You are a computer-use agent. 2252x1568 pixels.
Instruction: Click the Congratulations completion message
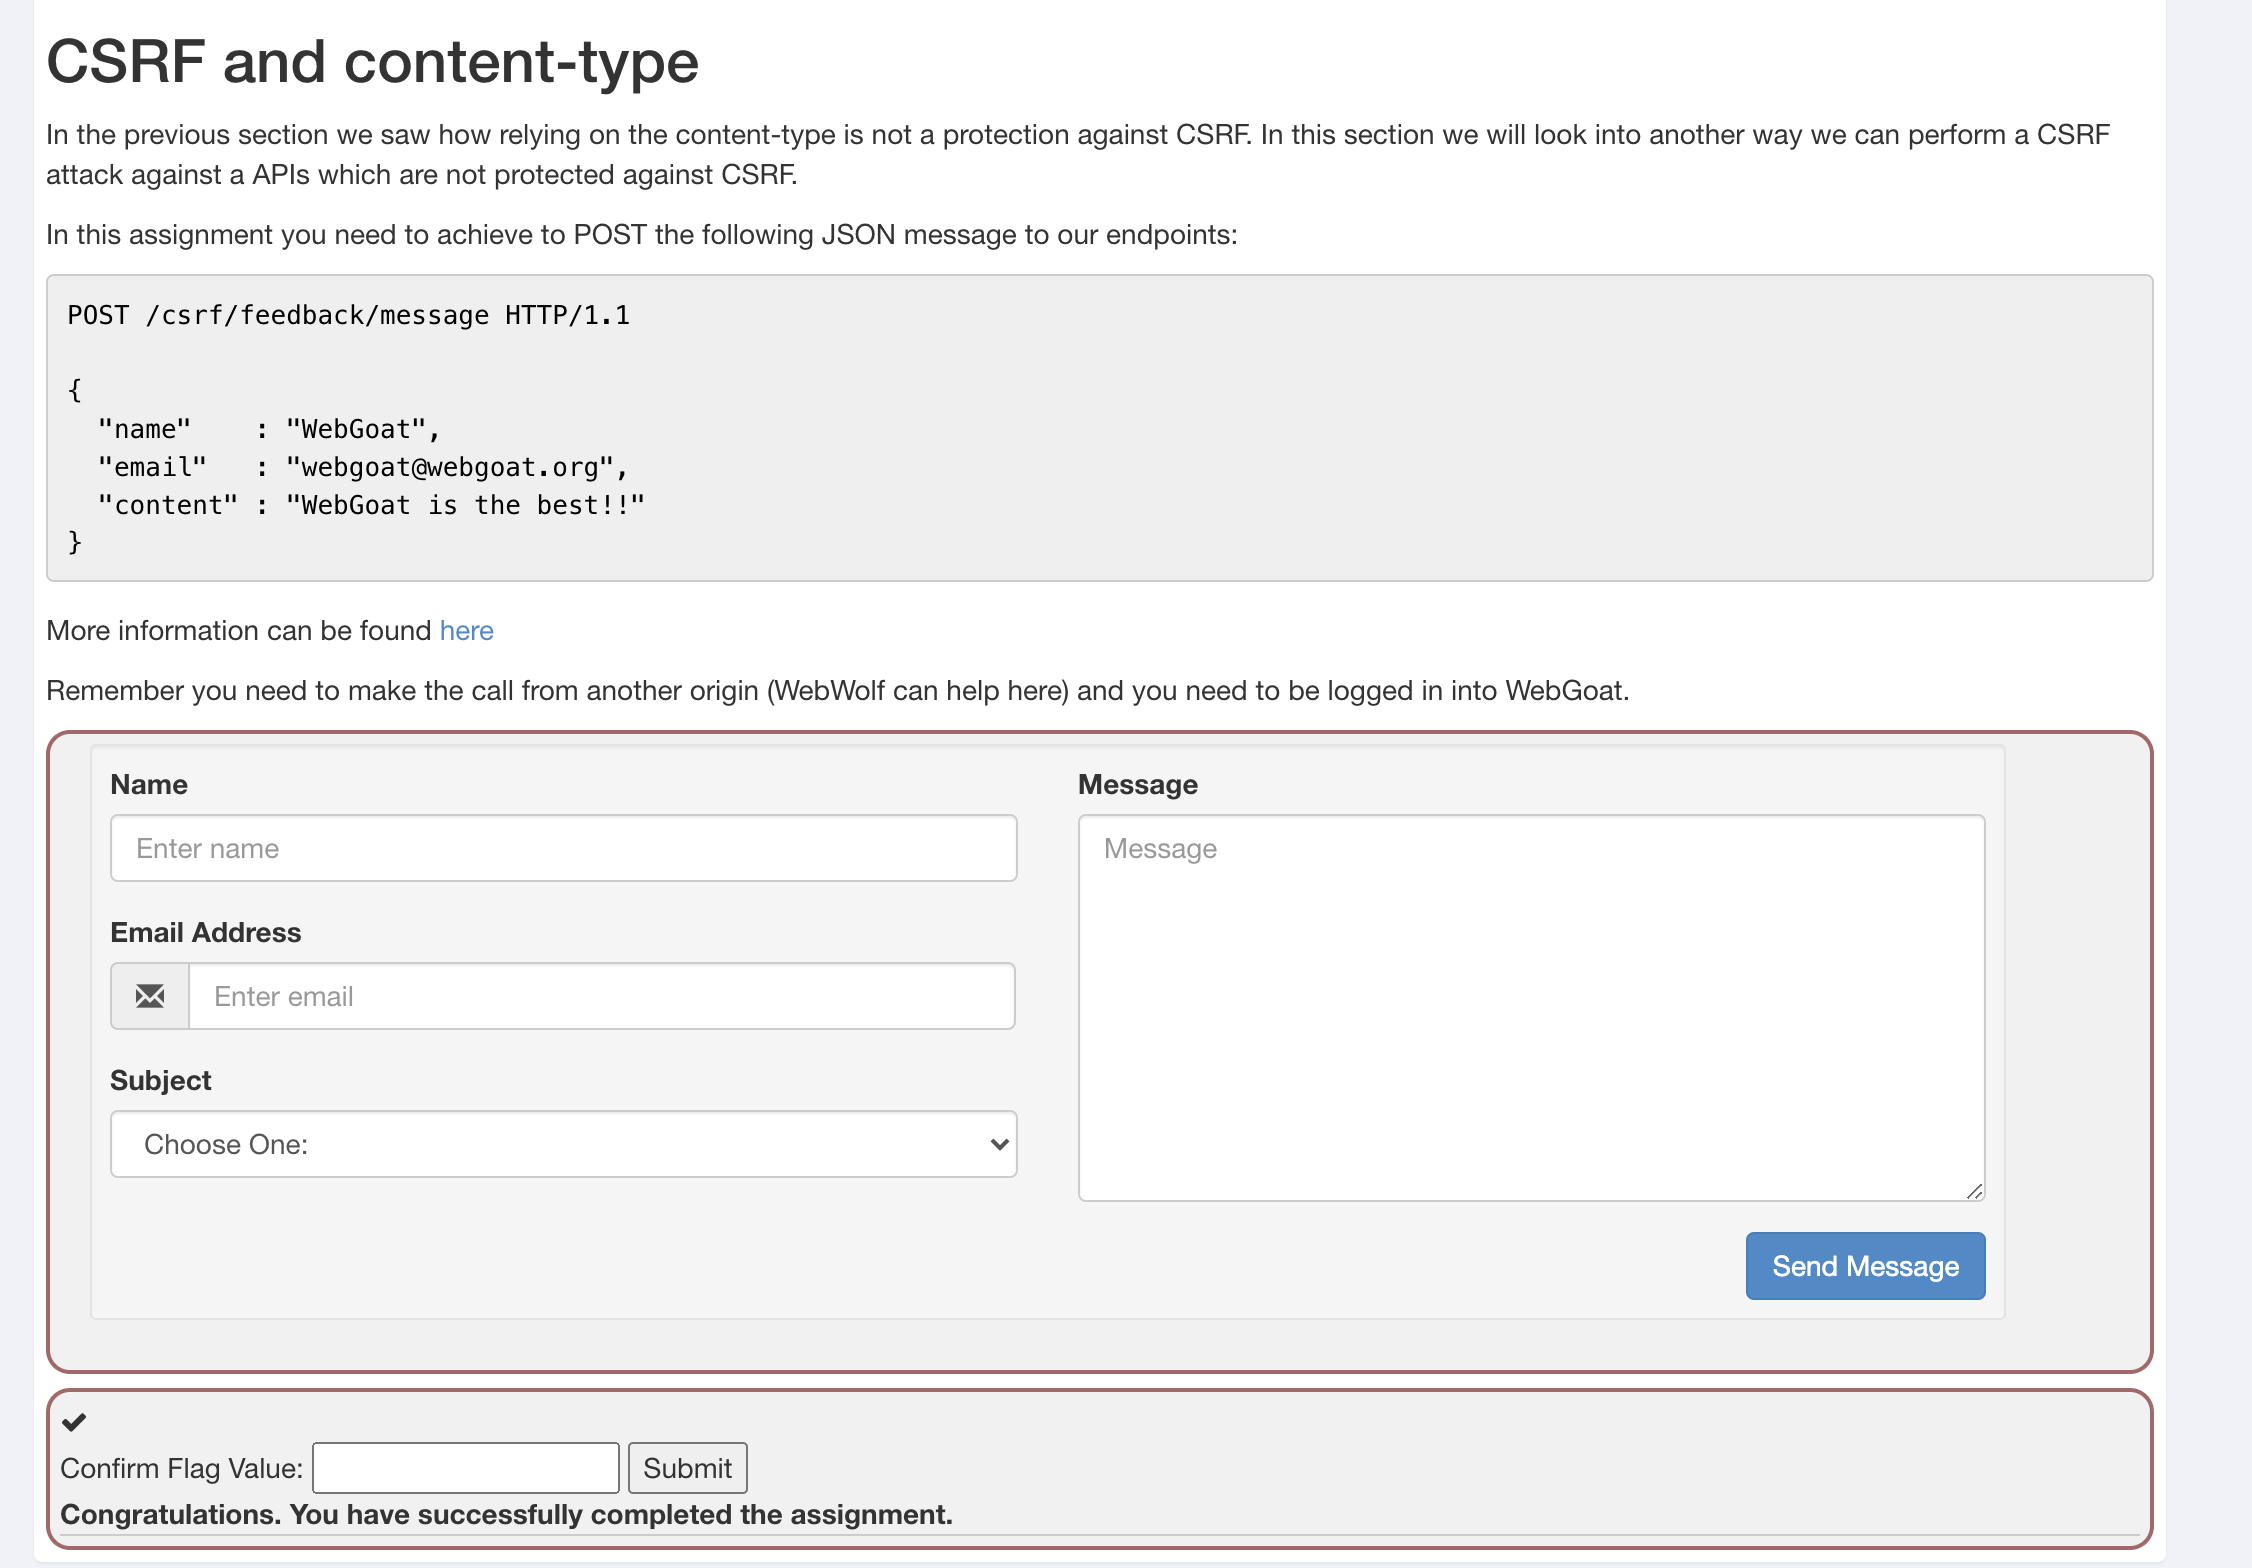pyautogui.click(x=506, y=1514)
